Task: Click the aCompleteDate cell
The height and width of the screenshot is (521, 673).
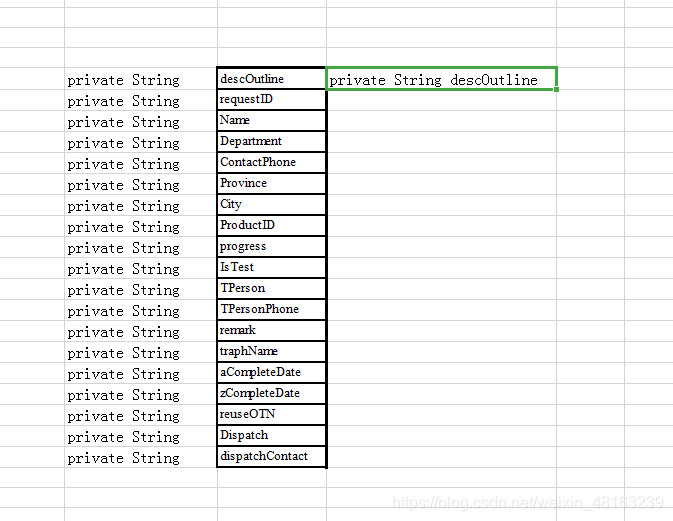Action: click(271, 373)
